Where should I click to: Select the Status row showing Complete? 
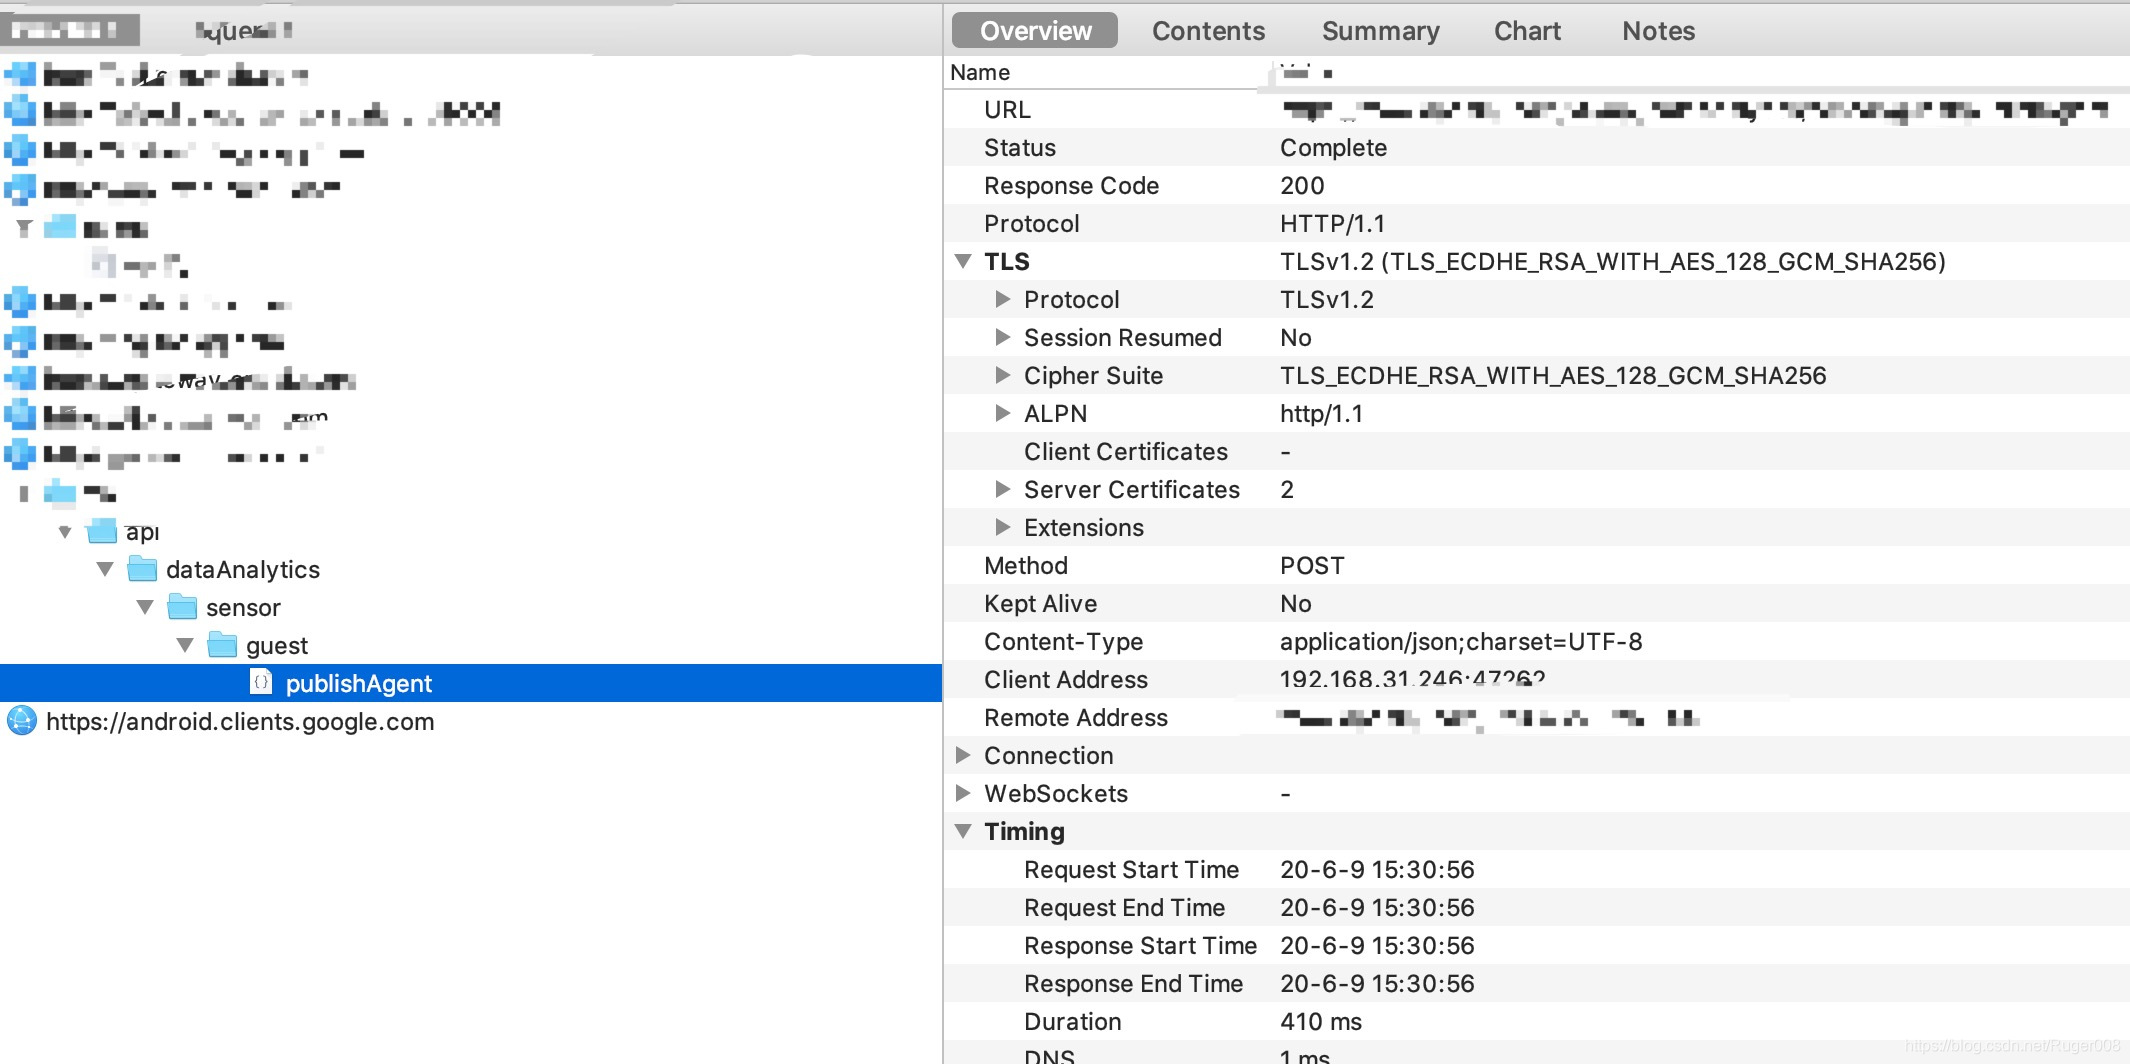click(x=1536, y=147)
